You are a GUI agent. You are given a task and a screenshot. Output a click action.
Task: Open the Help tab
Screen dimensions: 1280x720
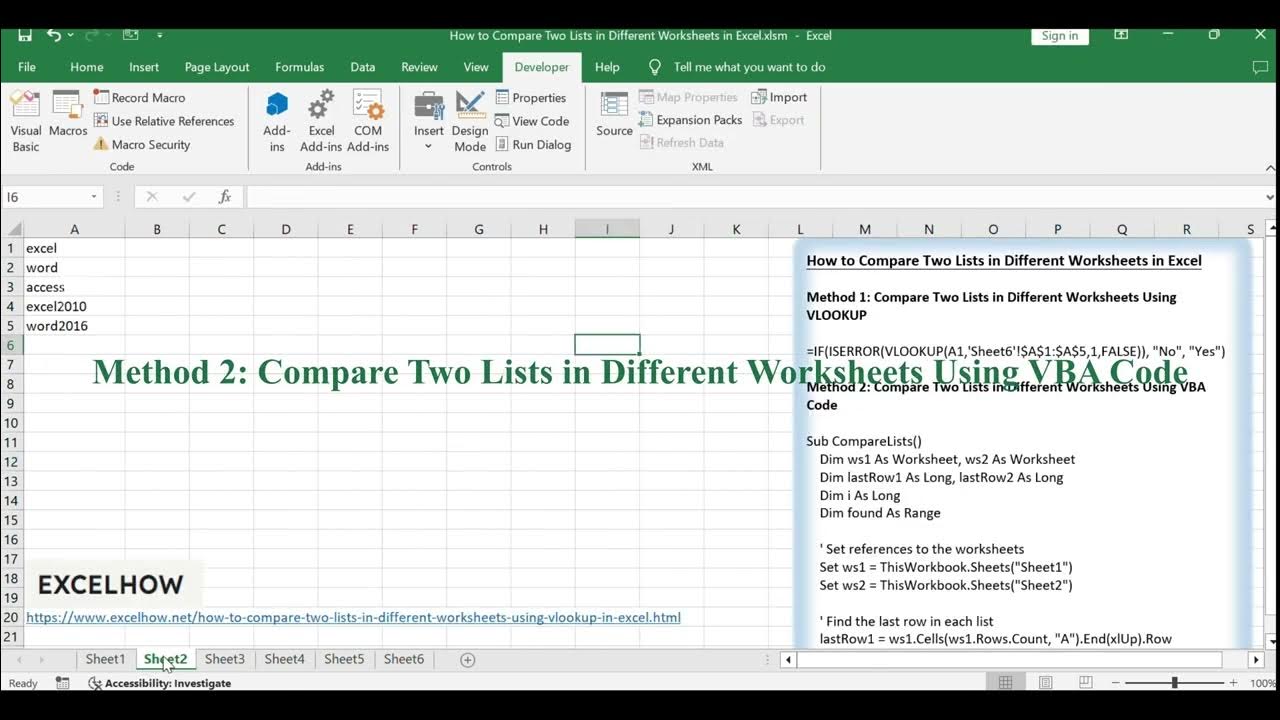(x=607, y=67)
